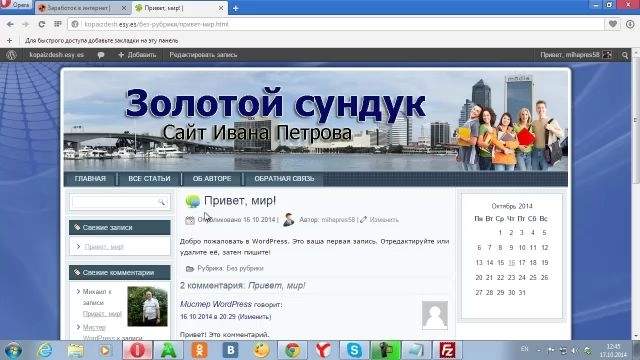Click the address bar URL field
This screenshot has width=640, height=360.
click(335, 24)
